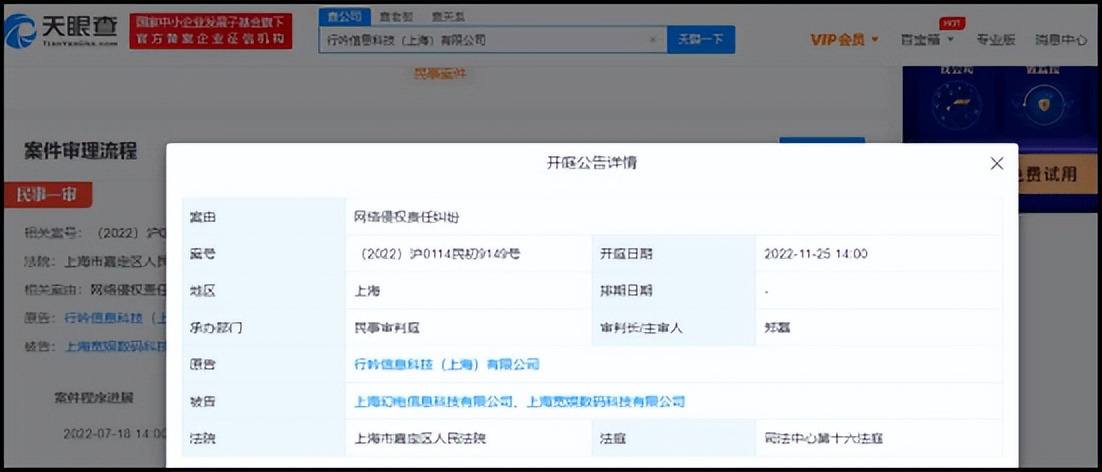This screenshot has width=1102, height=472.
Task: Select the hearing date 2022-11-25 14:00
Action: pos(815,254)
